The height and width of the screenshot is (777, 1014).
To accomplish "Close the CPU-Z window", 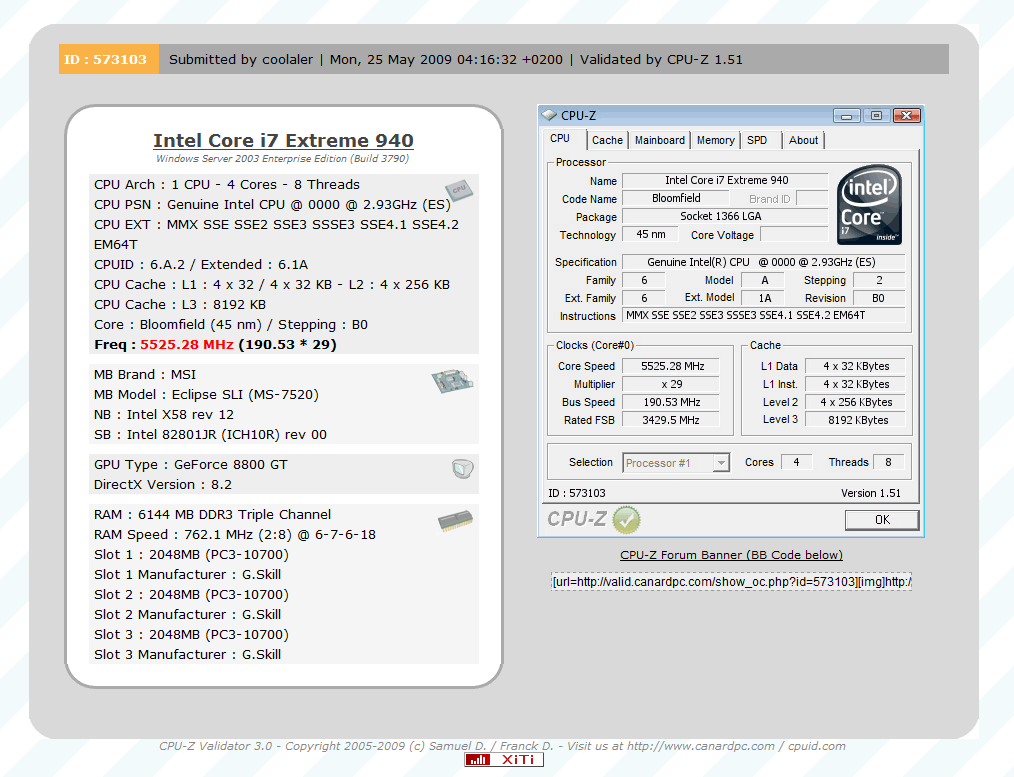I will click(907, 116).
